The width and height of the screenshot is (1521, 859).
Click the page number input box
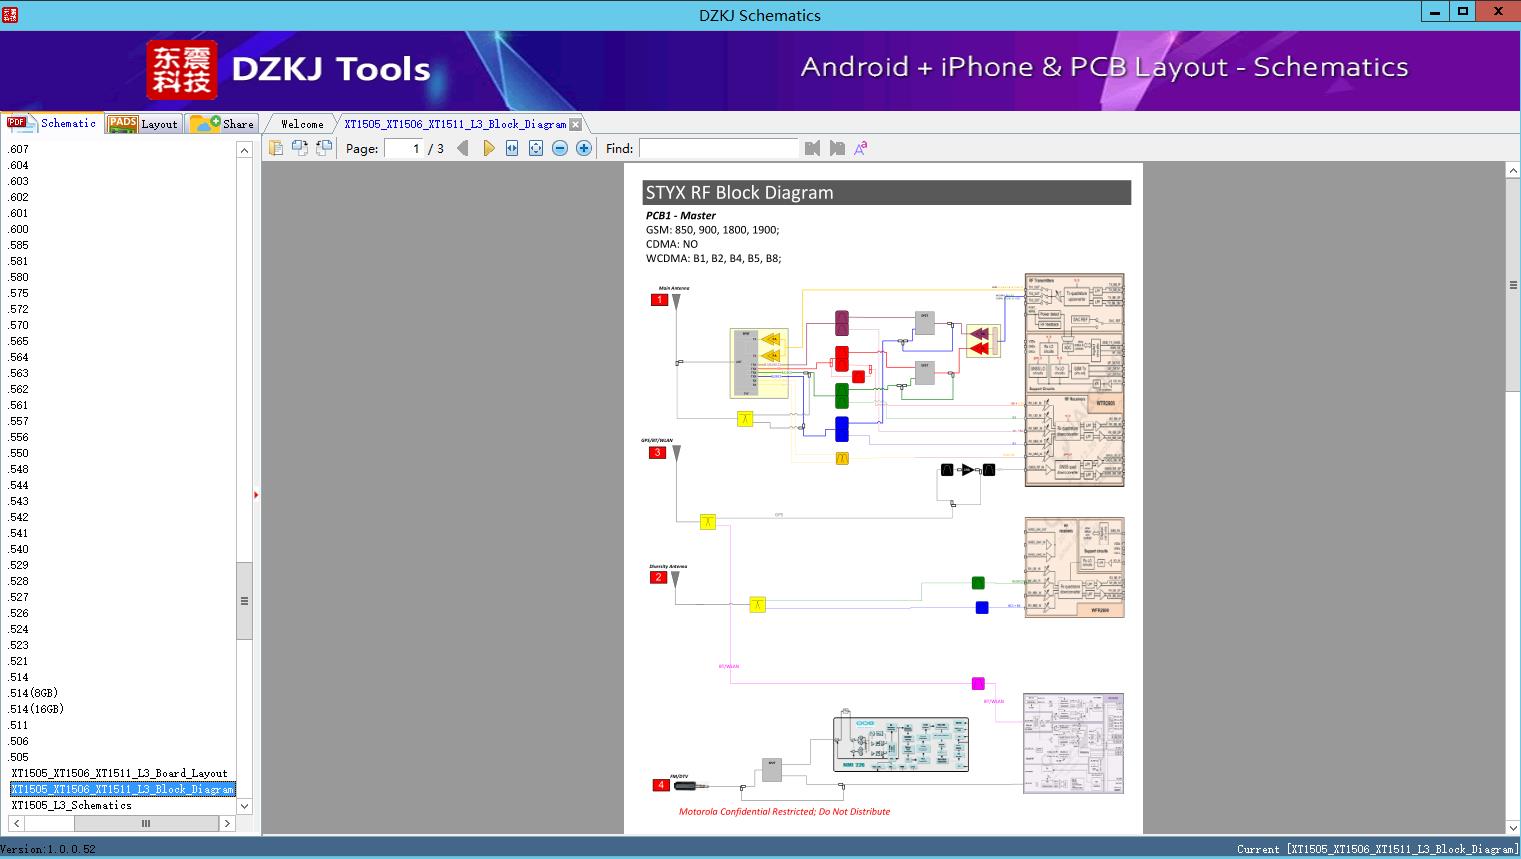click(404, 148)
